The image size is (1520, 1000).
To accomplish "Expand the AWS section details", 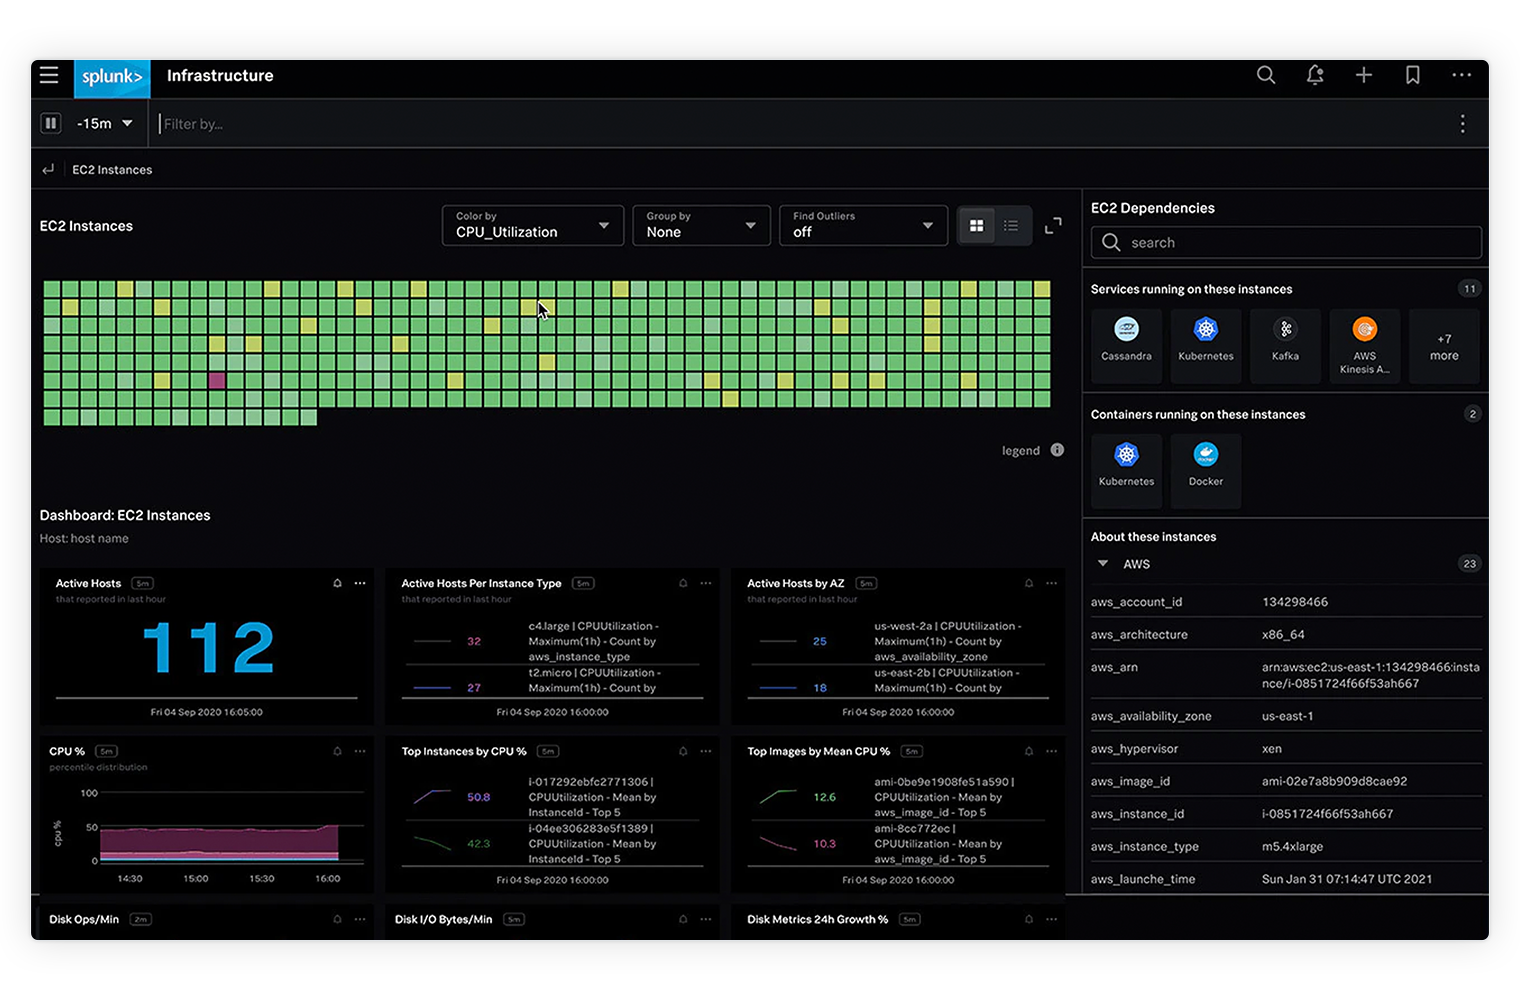I will [x=1103, y=563].
